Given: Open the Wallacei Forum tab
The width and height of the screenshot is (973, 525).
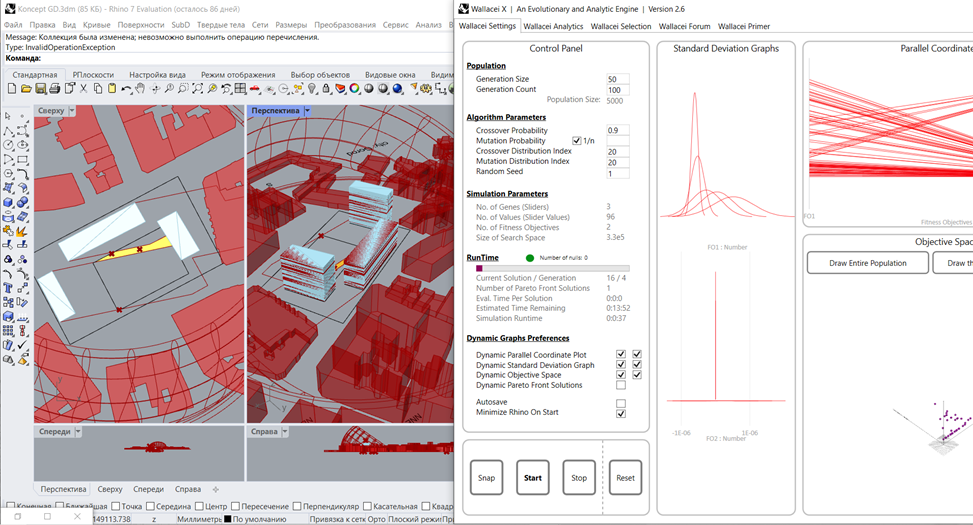Looking at the screenshot, I should [x=684, y=26].
